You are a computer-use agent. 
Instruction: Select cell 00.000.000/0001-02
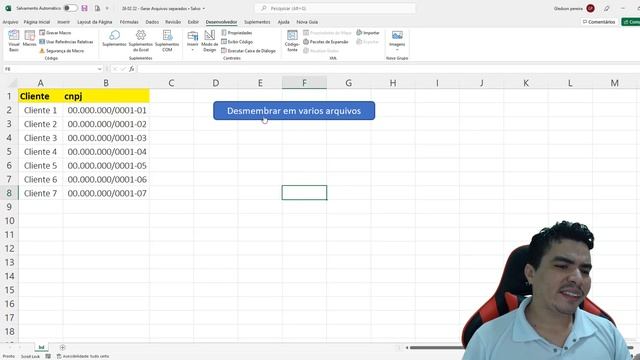click(x=106, y=124)
